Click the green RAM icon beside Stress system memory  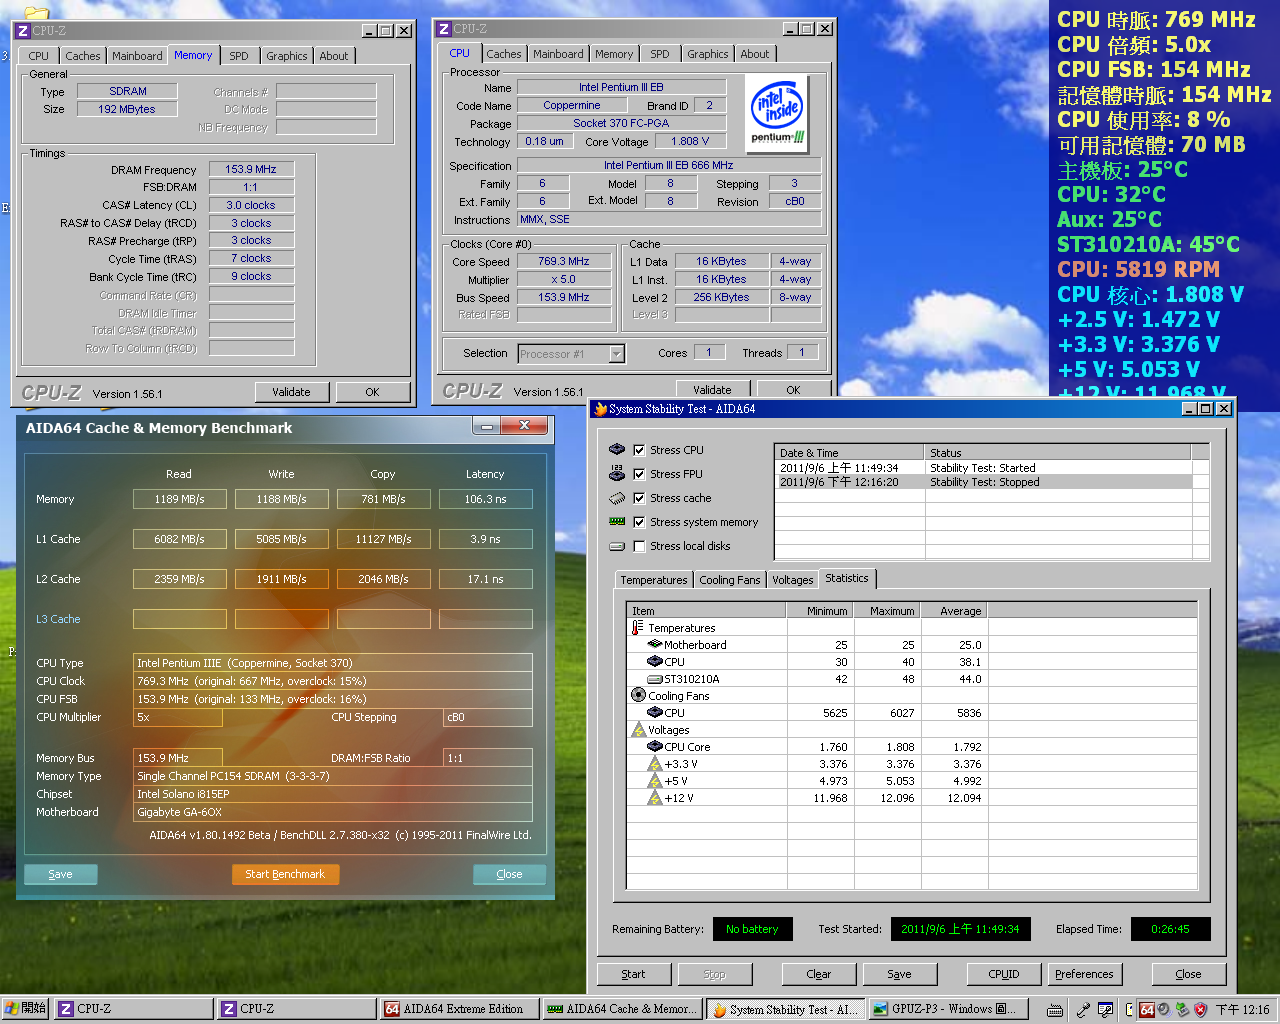click(617, 522)
